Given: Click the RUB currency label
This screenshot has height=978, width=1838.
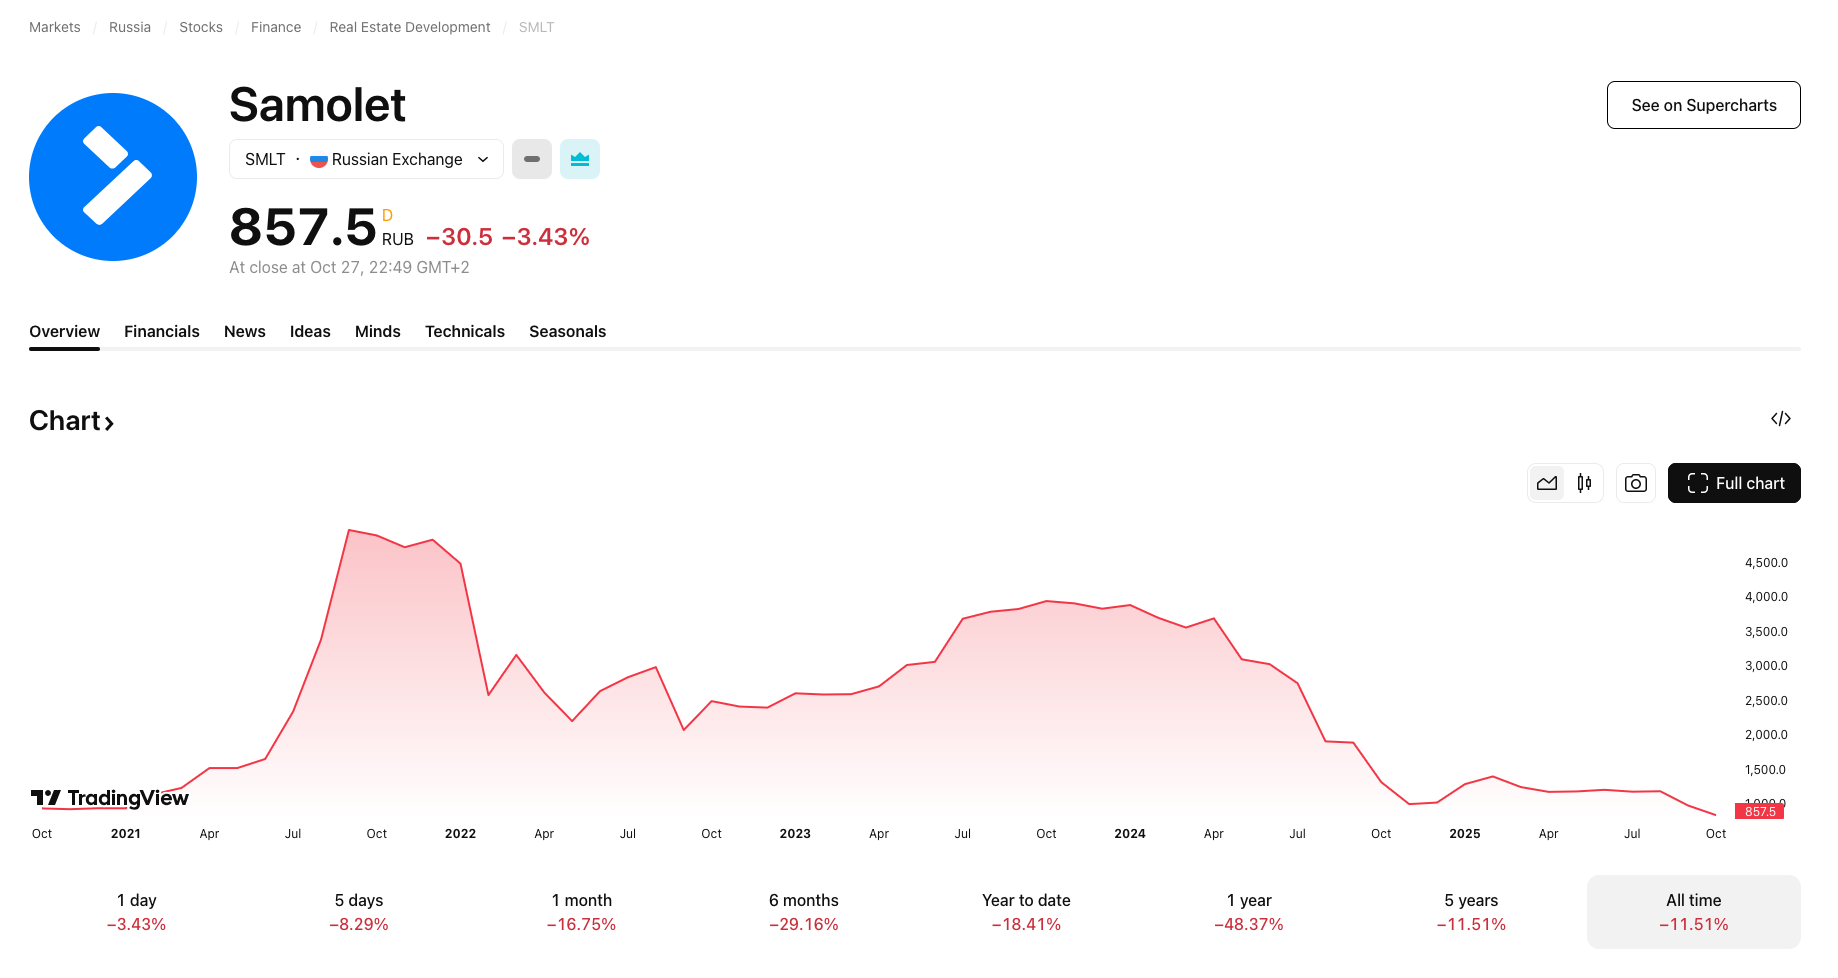Looking at the screenshot, I should [x=398, y=240].
